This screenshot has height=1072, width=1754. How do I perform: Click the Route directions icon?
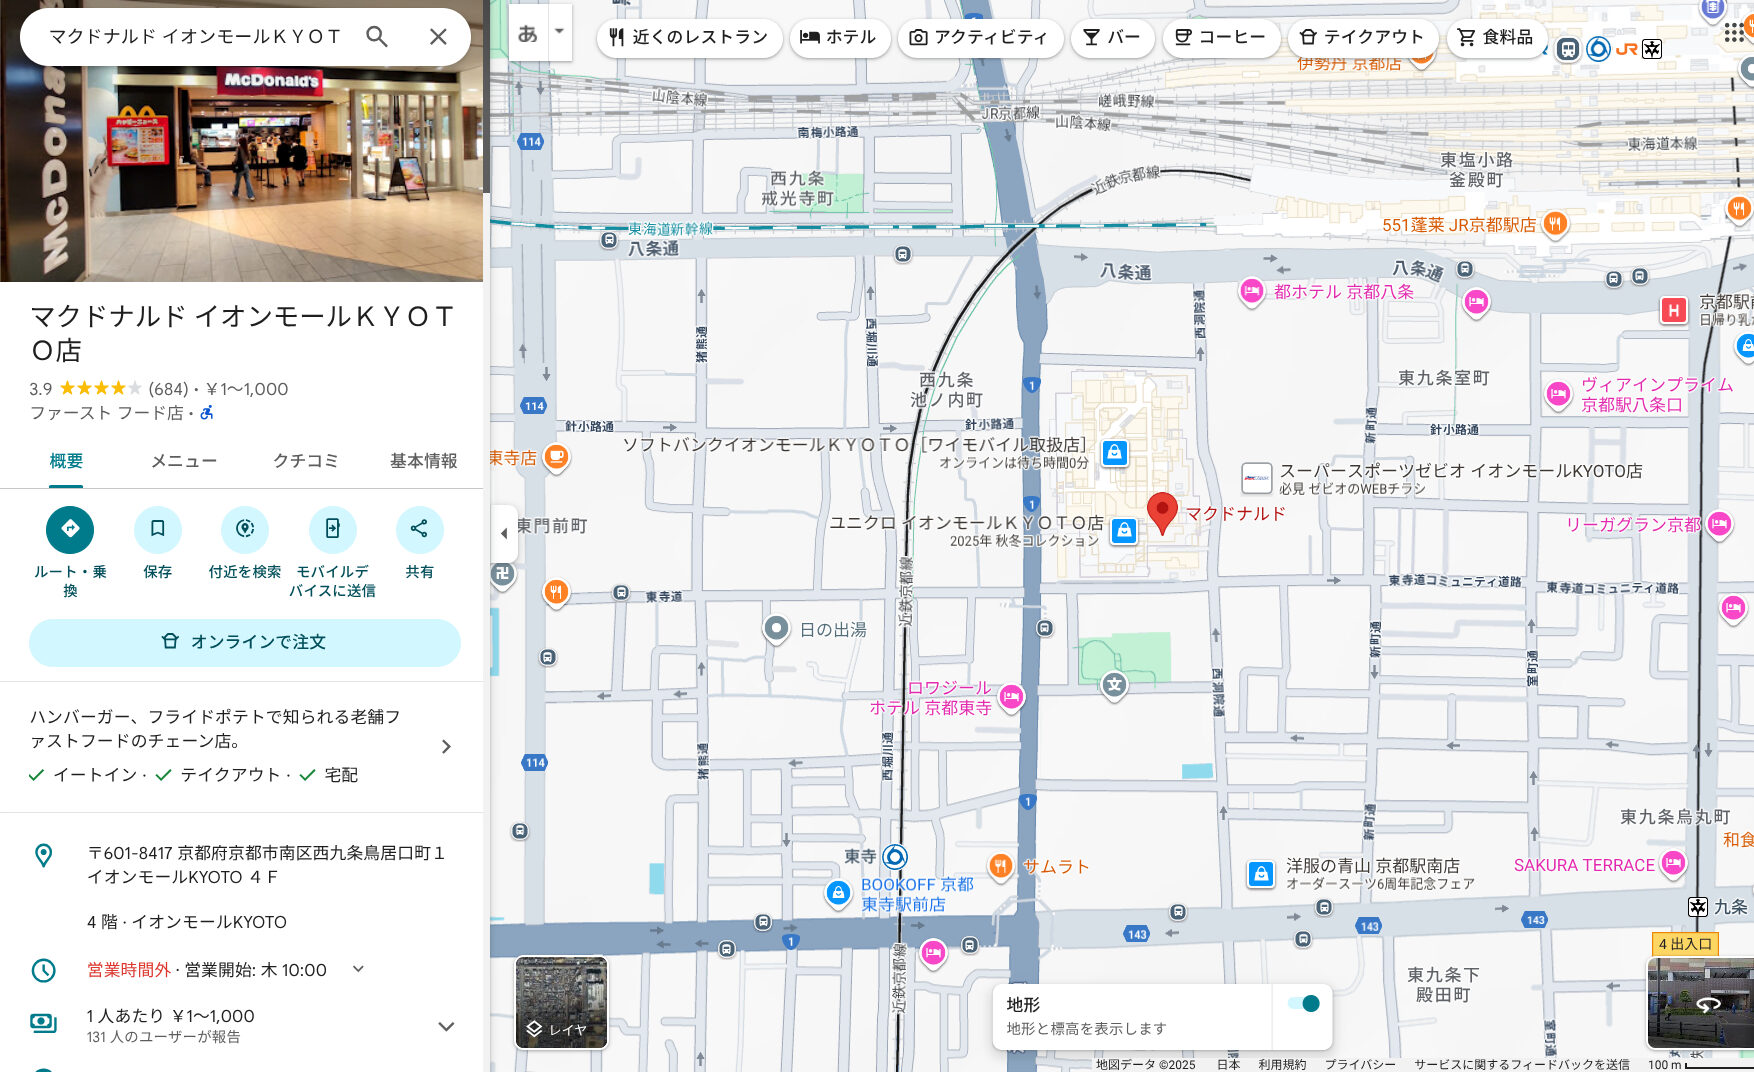70,529
